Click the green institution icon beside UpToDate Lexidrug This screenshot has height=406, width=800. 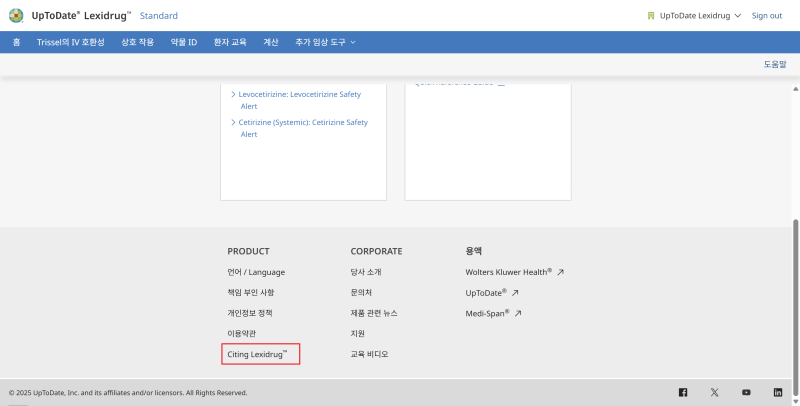click(651, 16)
